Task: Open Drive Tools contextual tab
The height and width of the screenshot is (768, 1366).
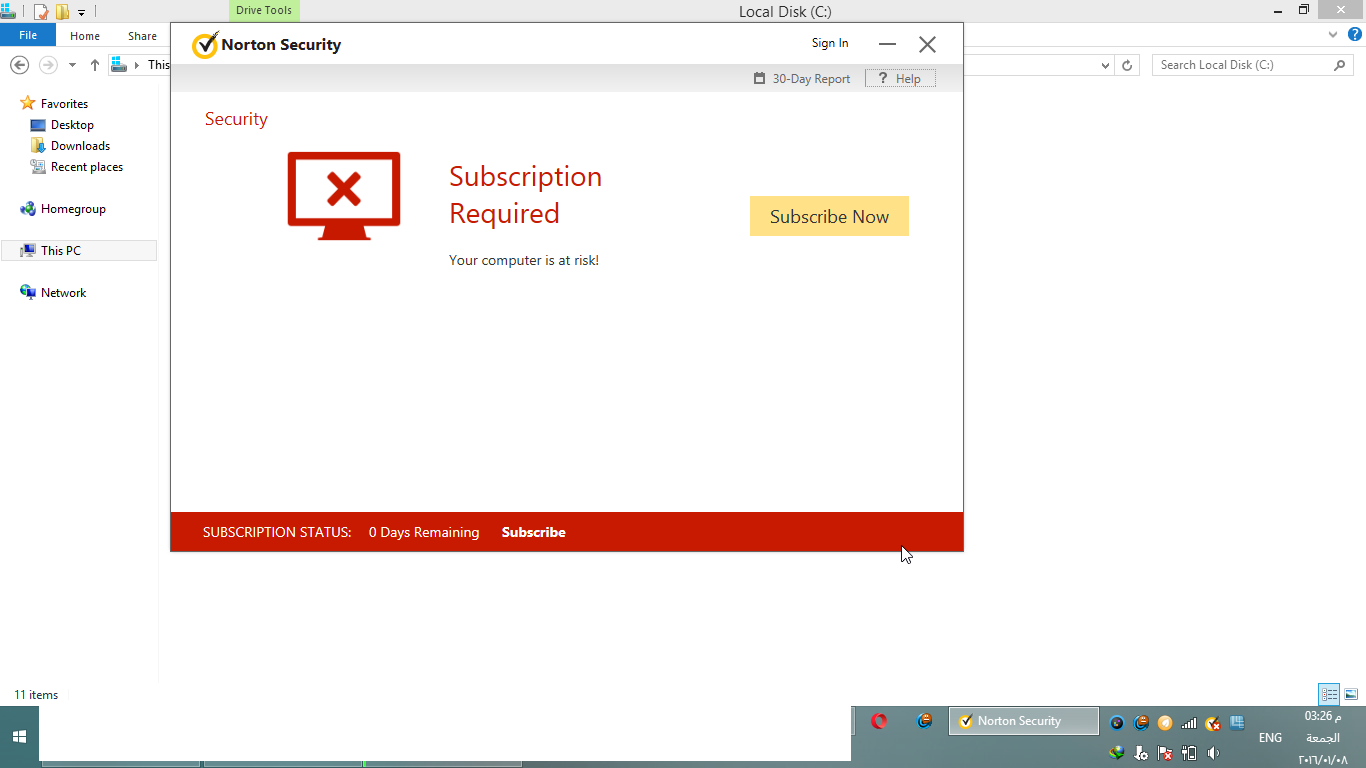Action: click(x=264, y=11)
